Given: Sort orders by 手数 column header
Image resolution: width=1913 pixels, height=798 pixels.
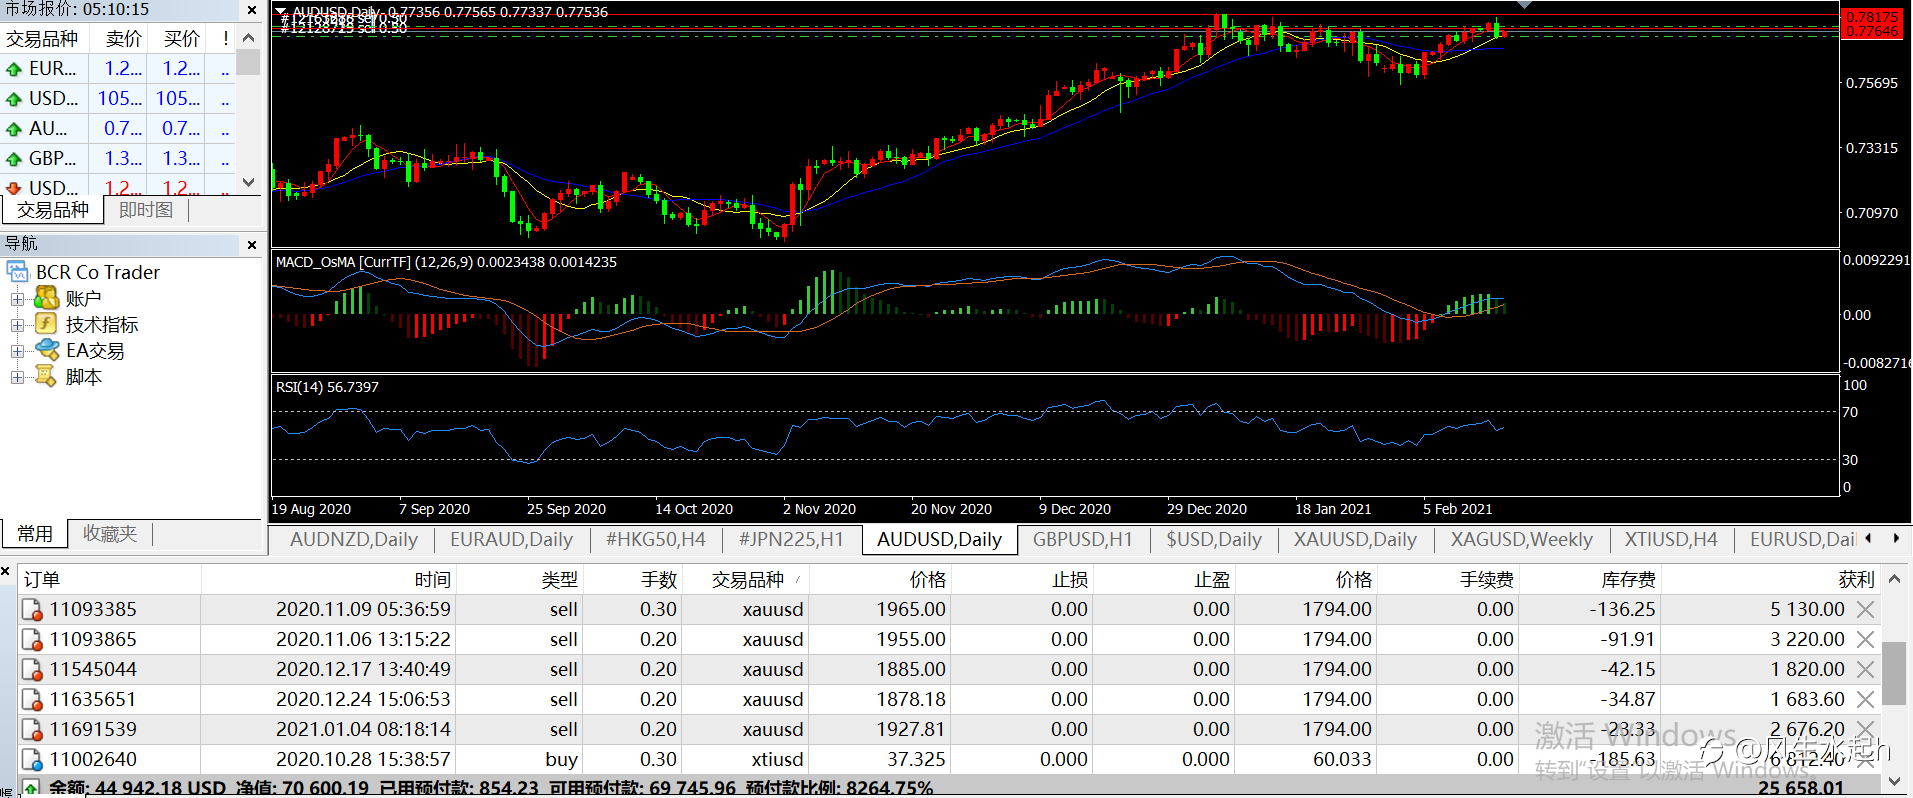Looking at the screenshot, I should (633, 580).
